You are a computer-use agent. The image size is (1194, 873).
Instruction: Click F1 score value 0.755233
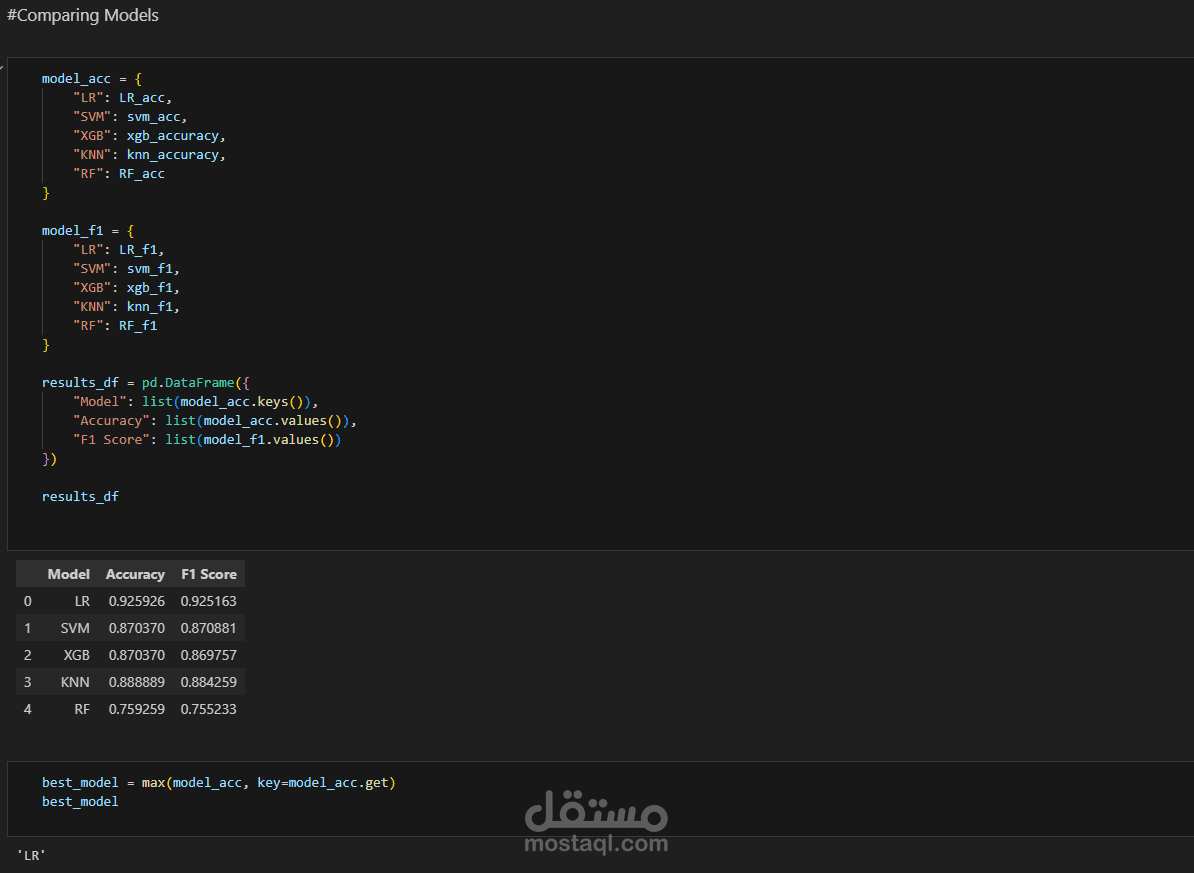coord(209,709)
